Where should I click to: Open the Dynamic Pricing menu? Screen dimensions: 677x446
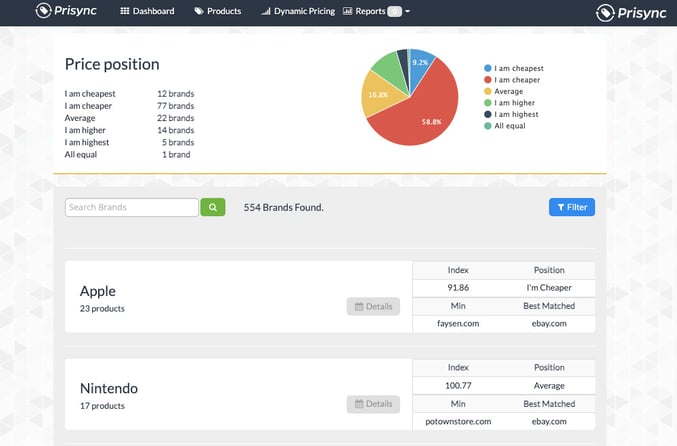coord(298,11)
